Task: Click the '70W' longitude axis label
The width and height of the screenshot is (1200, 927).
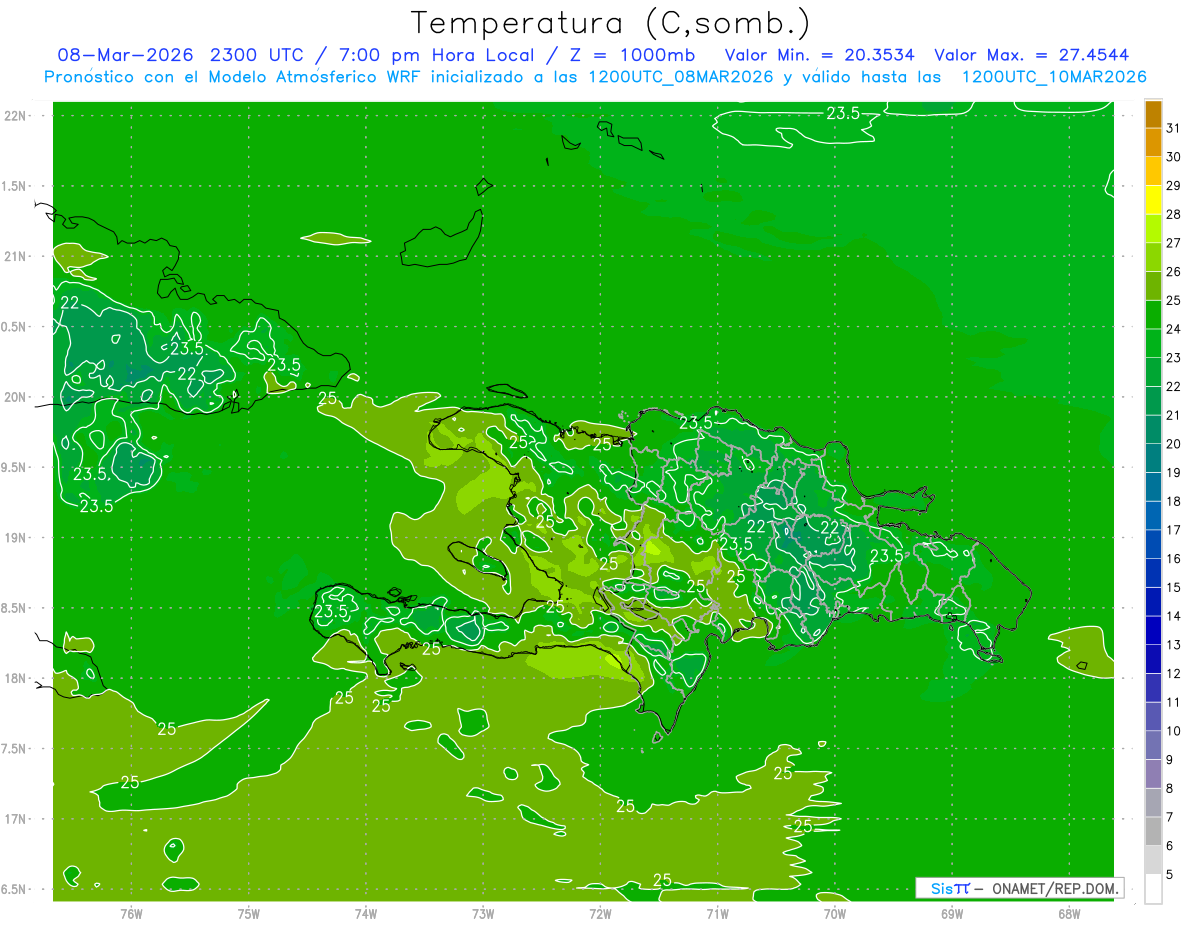Action: (835, 913)
